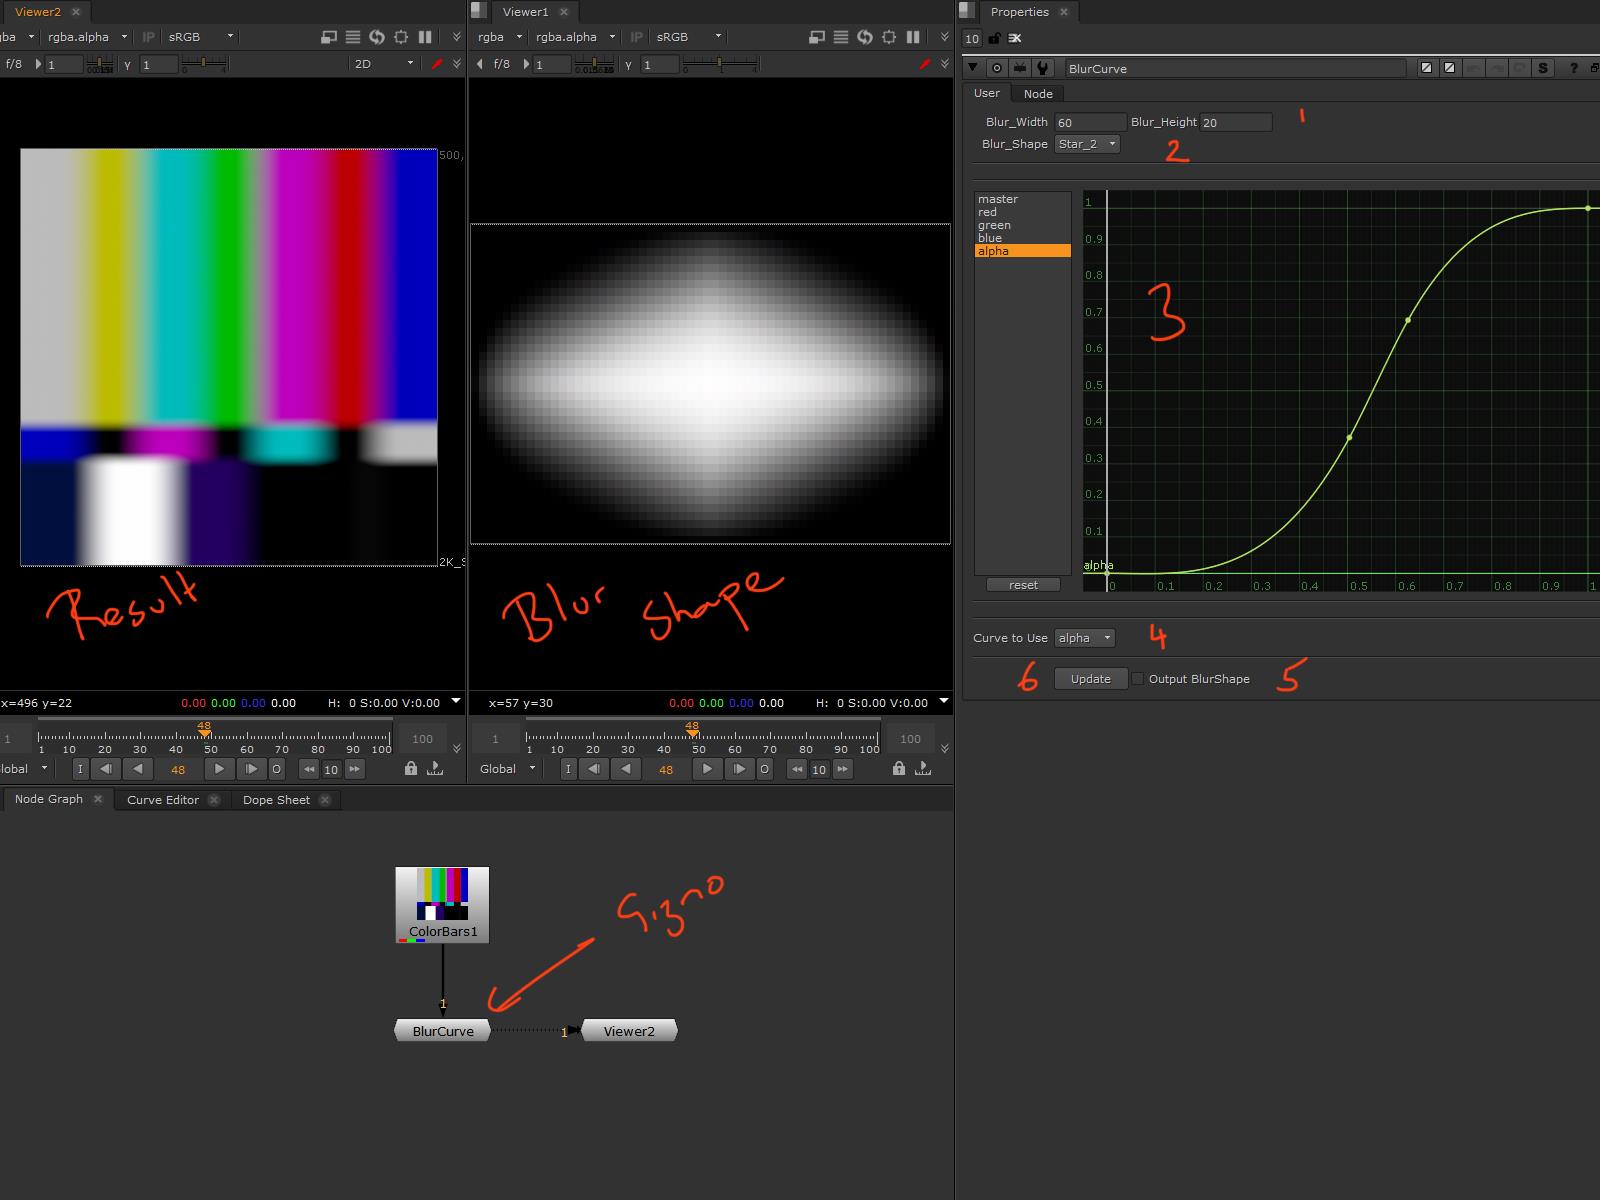Enable the Output BlurShape checkbox
The width and height of the screenshot is (1600, 1200).
tap(1138, 679)
